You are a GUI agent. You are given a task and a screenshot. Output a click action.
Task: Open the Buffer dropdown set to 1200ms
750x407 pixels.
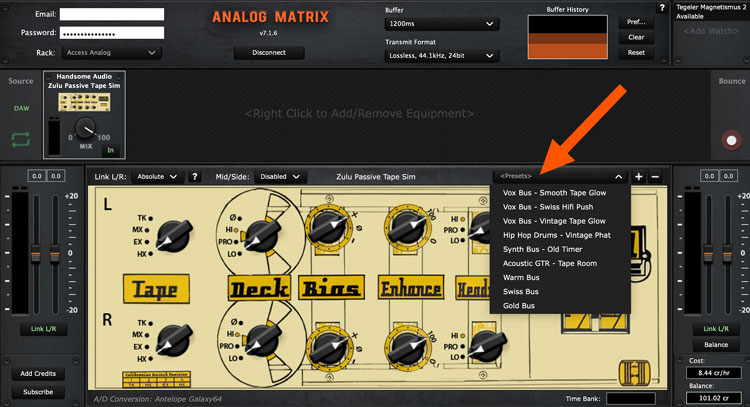[441, 24]
